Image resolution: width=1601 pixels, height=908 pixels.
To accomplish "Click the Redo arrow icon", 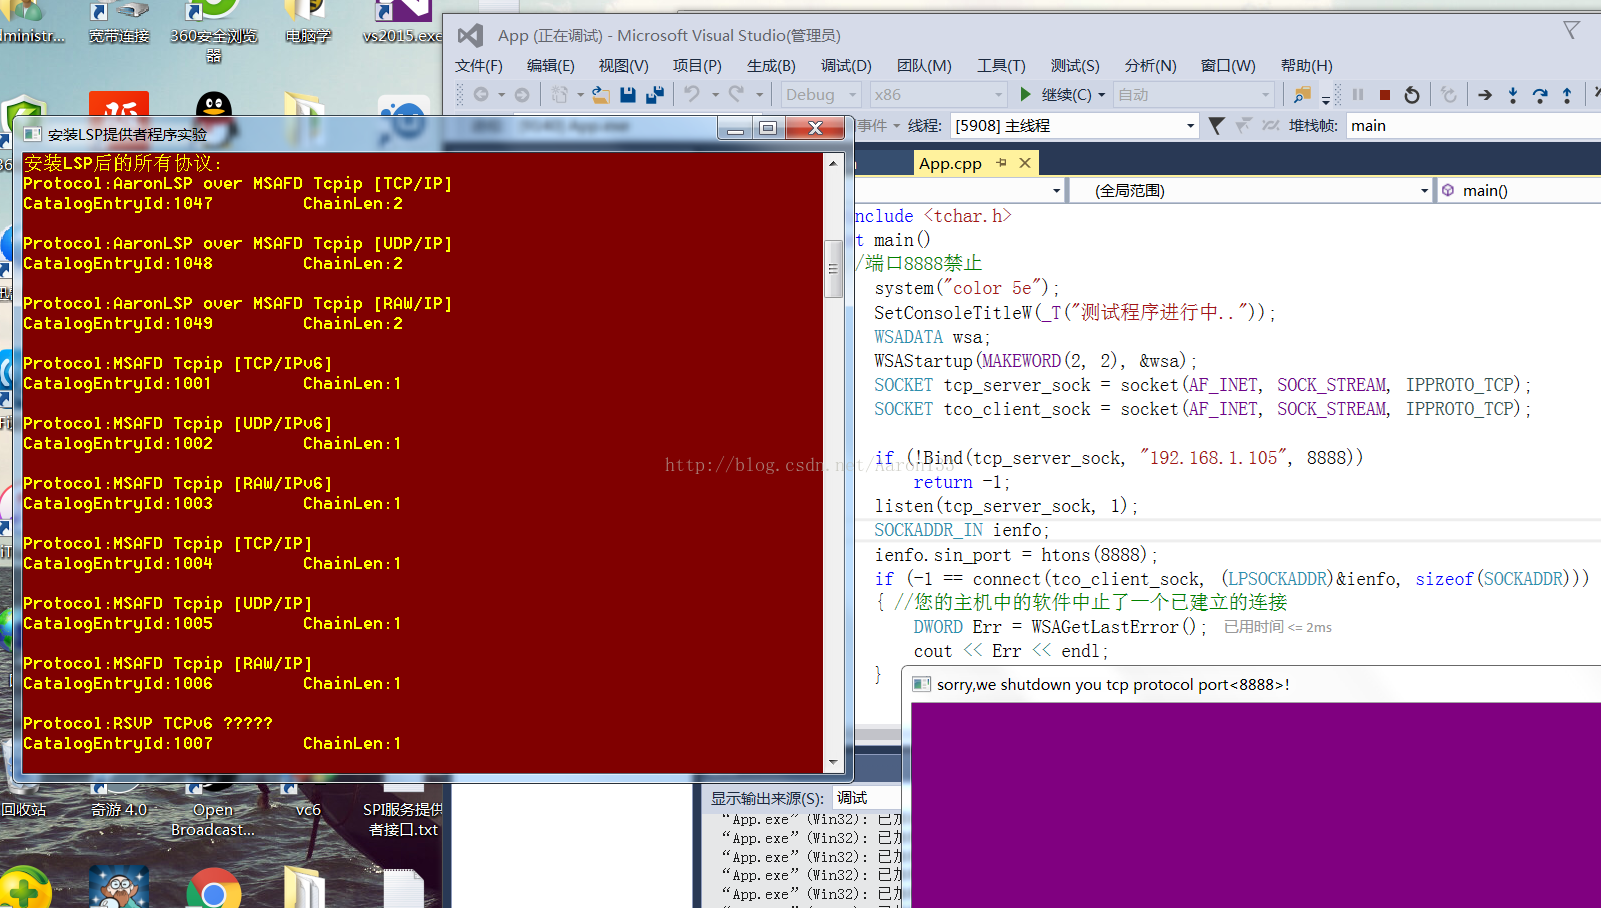I will pyautogui.click(x=736, y=94).
